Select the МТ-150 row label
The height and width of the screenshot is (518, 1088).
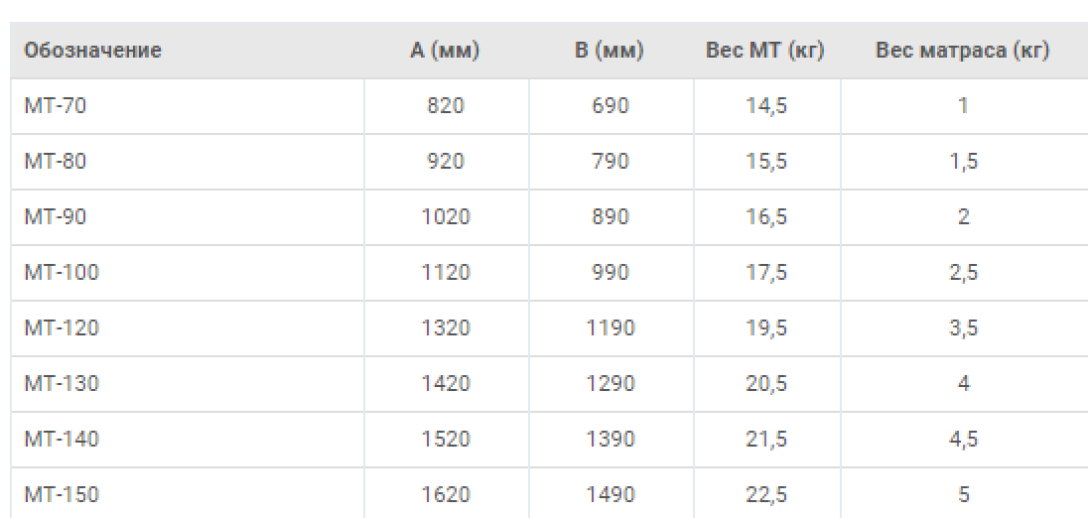coord(61,494)
